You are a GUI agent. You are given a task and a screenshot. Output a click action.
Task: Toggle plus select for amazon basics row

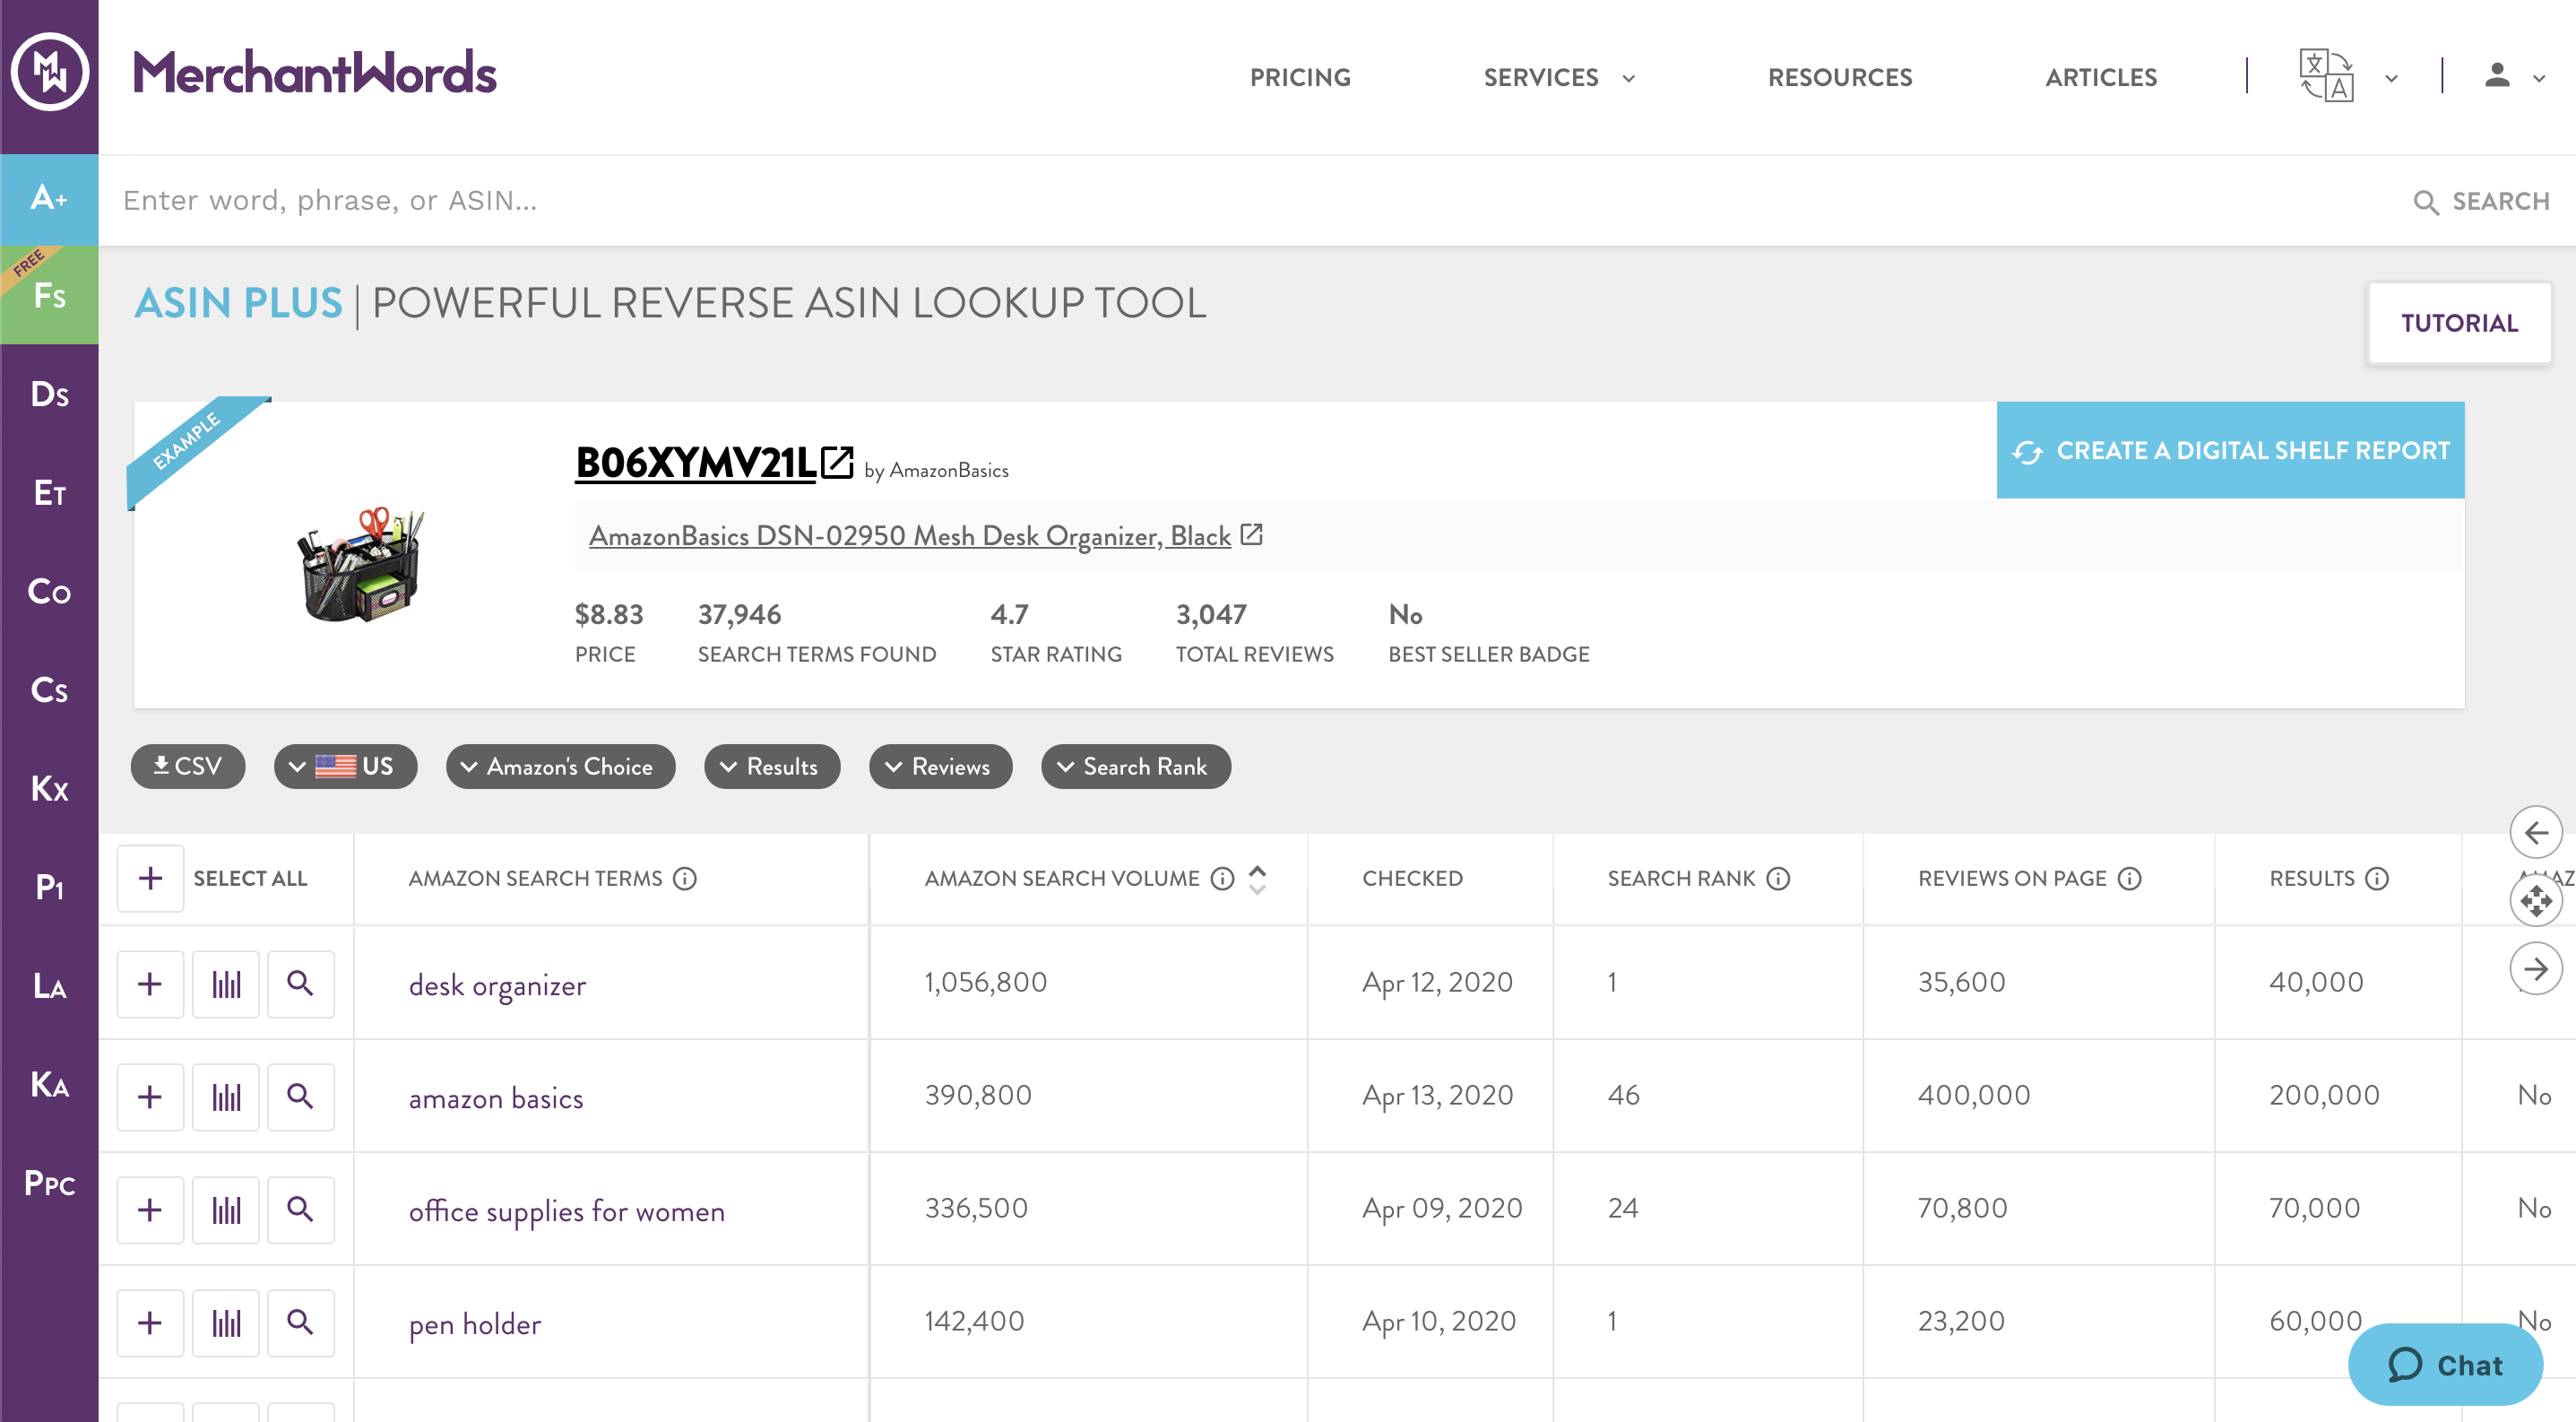point(150,1097)
